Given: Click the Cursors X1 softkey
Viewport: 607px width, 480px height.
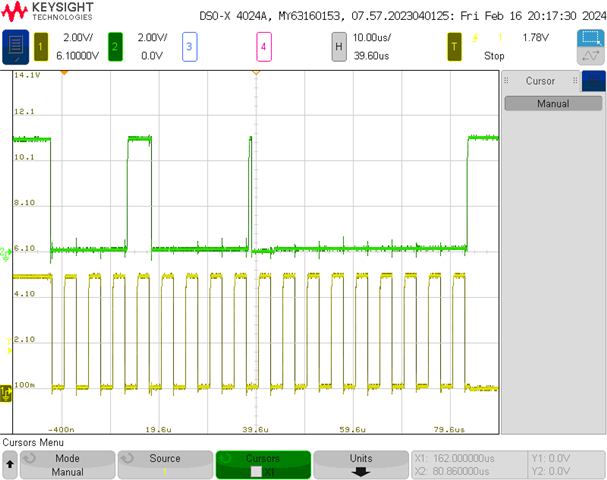Looking at the screenshot, I should (263, 465).
